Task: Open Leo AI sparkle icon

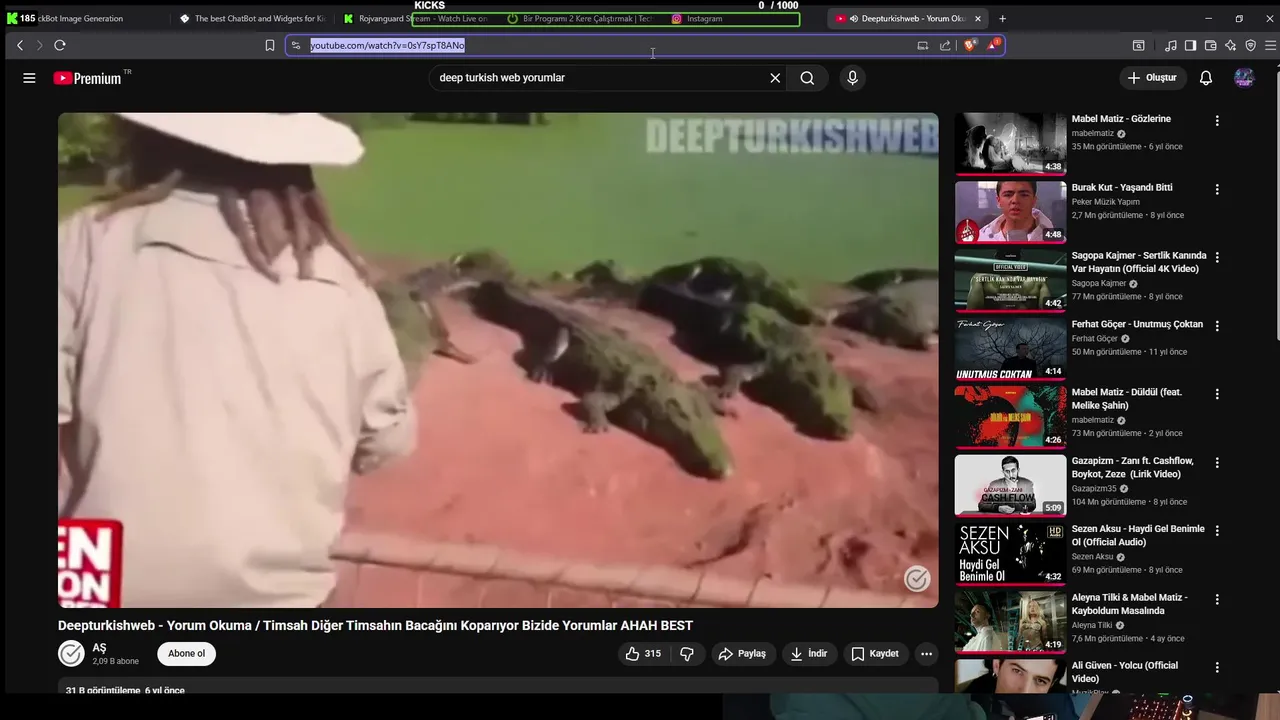Action: (1230, 45)
